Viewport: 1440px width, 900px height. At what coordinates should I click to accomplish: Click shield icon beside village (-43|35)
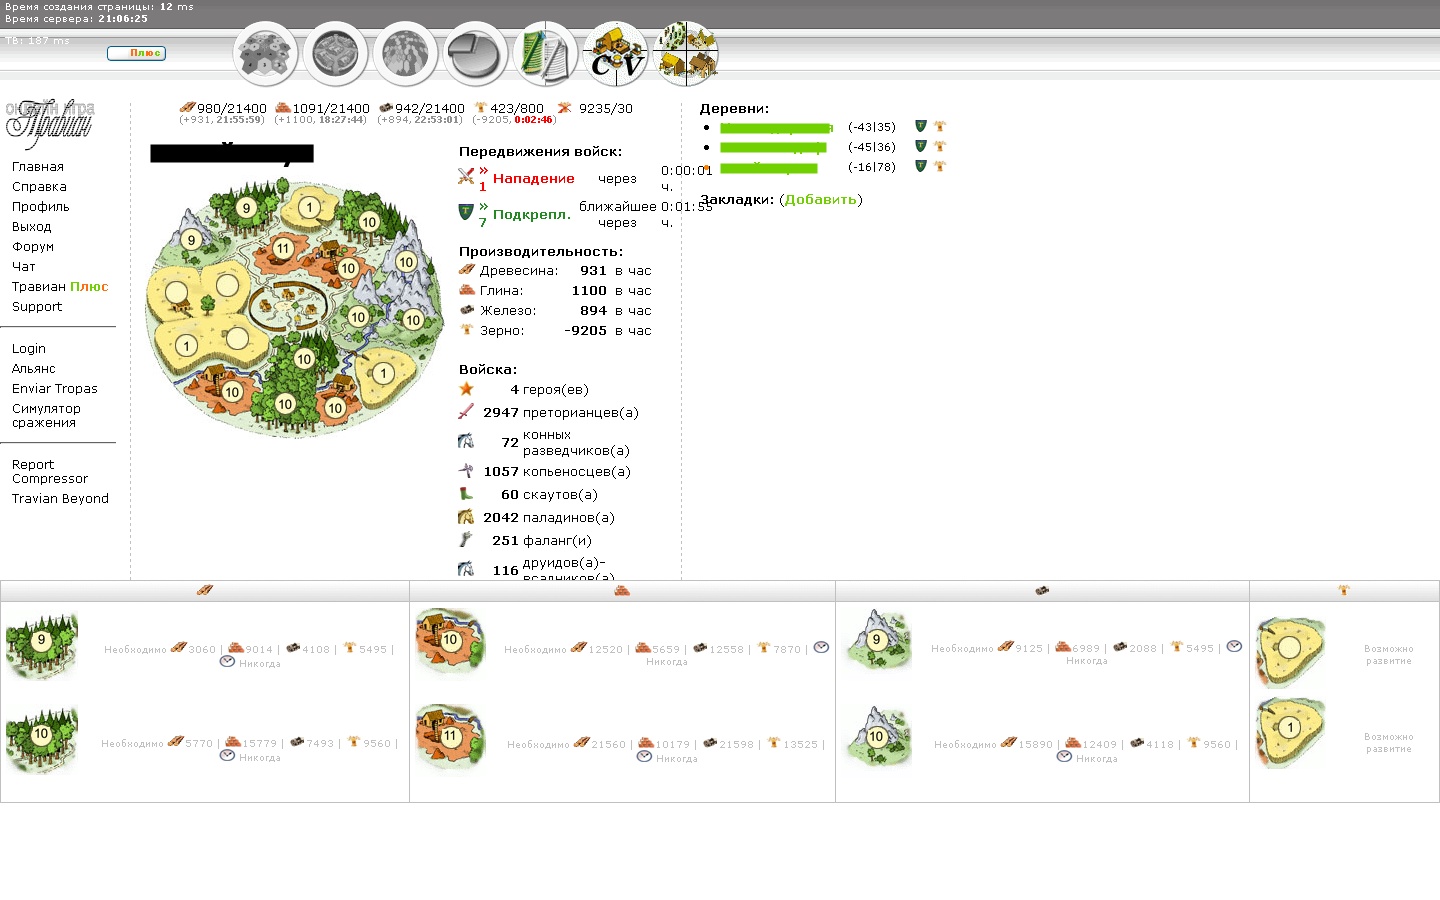(921, 126)
